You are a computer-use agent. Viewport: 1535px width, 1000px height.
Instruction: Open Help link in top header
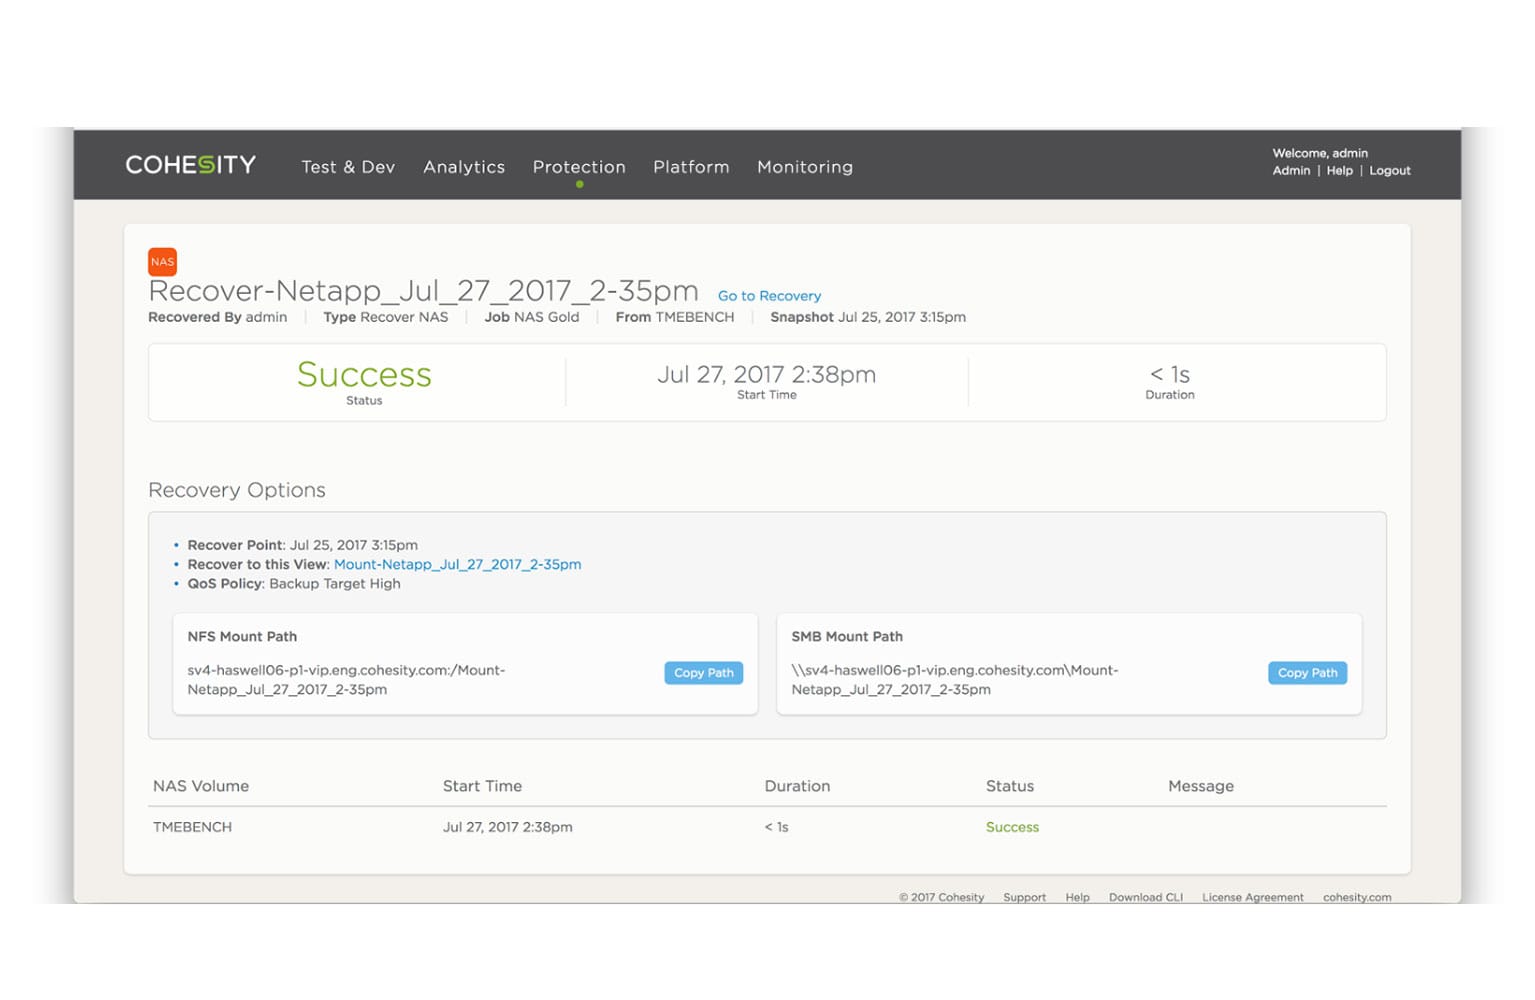[1339, 171]
